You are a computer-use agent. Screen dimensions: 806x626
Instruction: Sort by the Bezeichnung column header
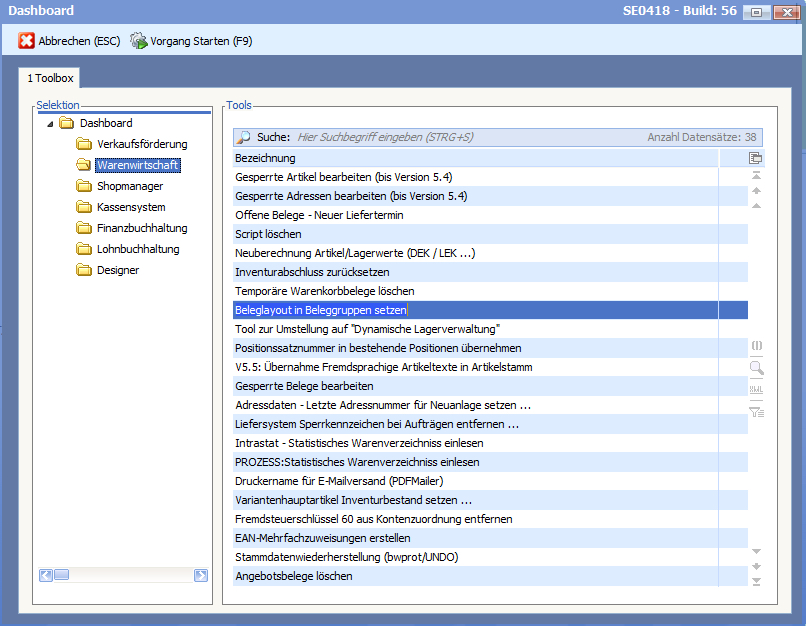click(475, 158)
